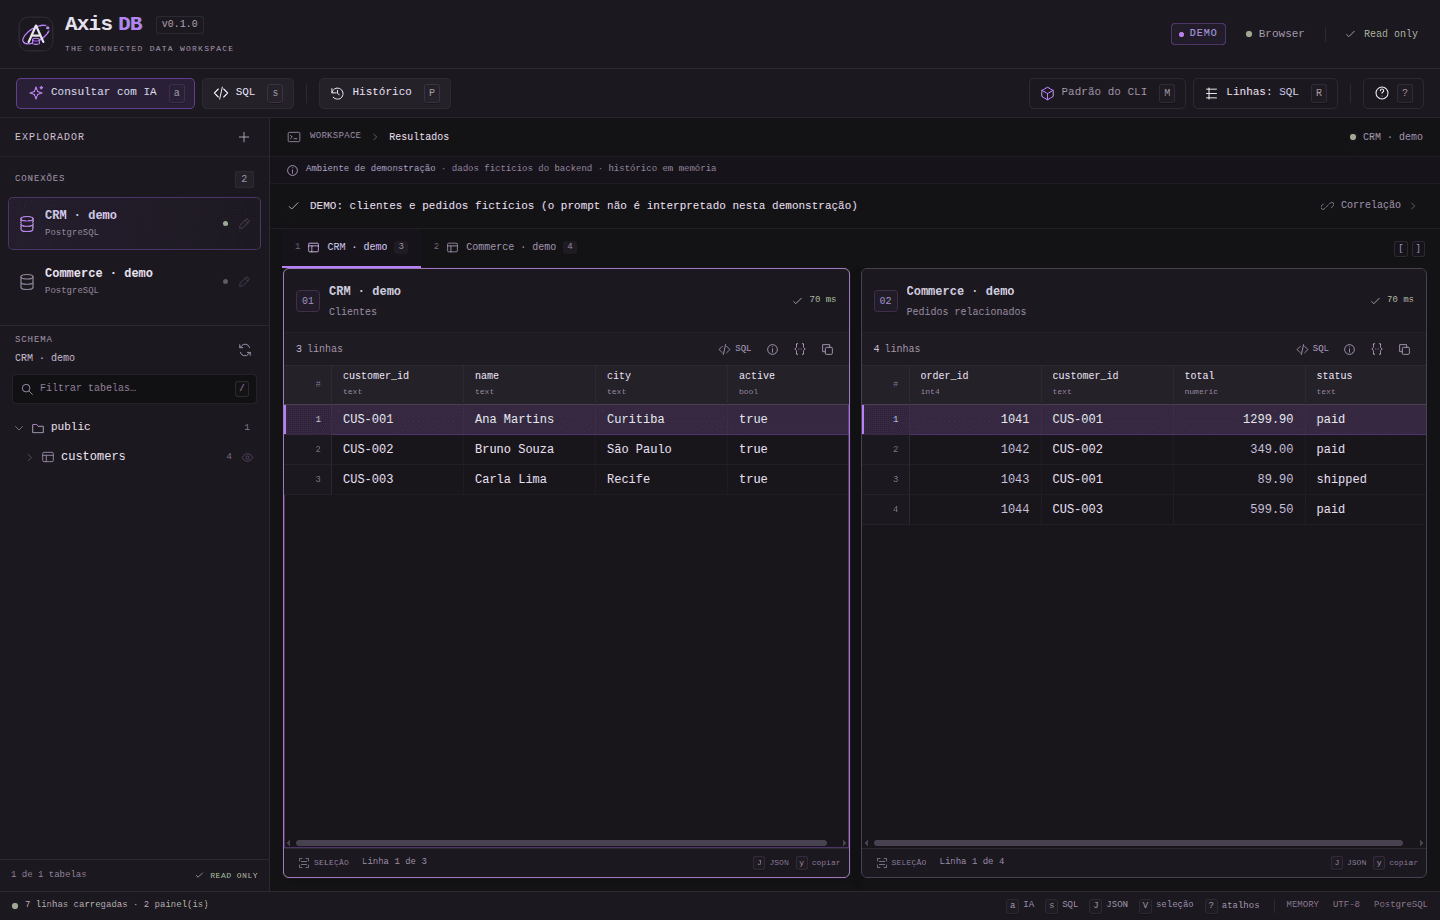1440x920 pixels.
Task: Sort by the total column header
Action: pos(1239,384)
